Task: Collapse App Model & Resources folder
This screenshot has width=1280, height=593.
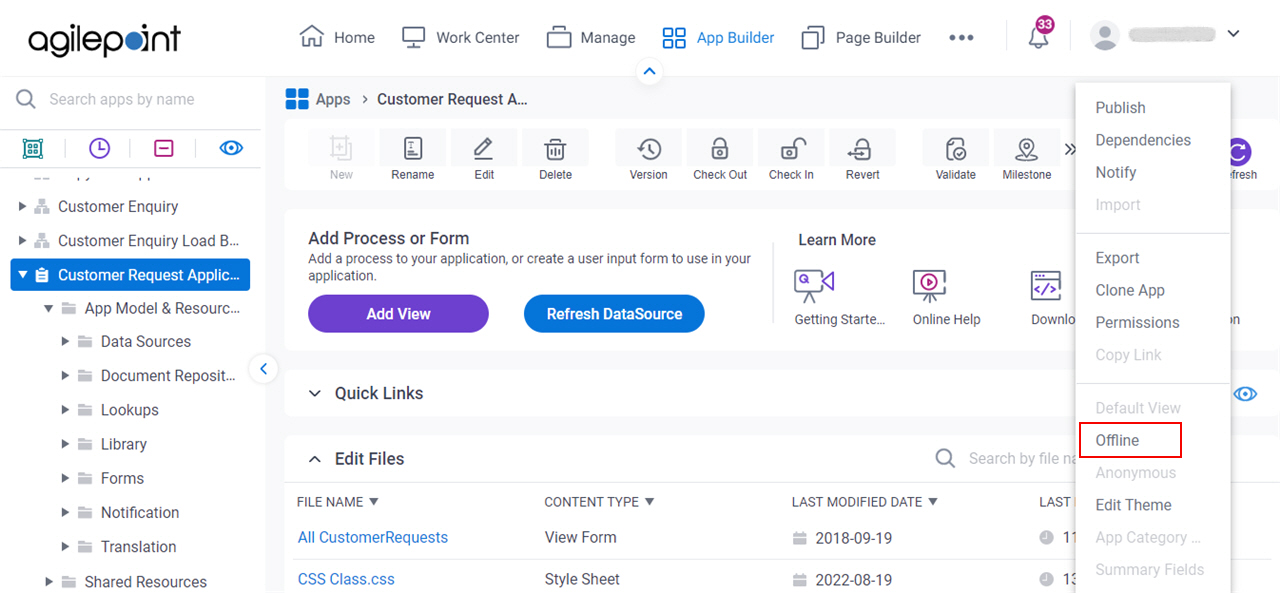Action: click(x=48, y=309)
